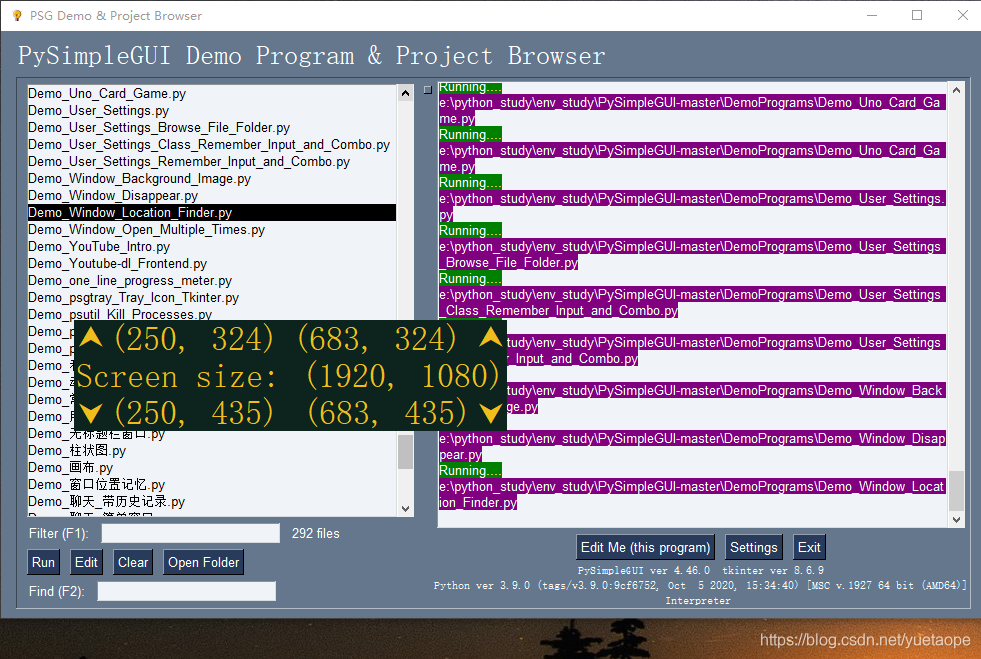Click the Edit button
Viewport: 981px width, 659px height.
pyautogui.click(x=86, y=562)
